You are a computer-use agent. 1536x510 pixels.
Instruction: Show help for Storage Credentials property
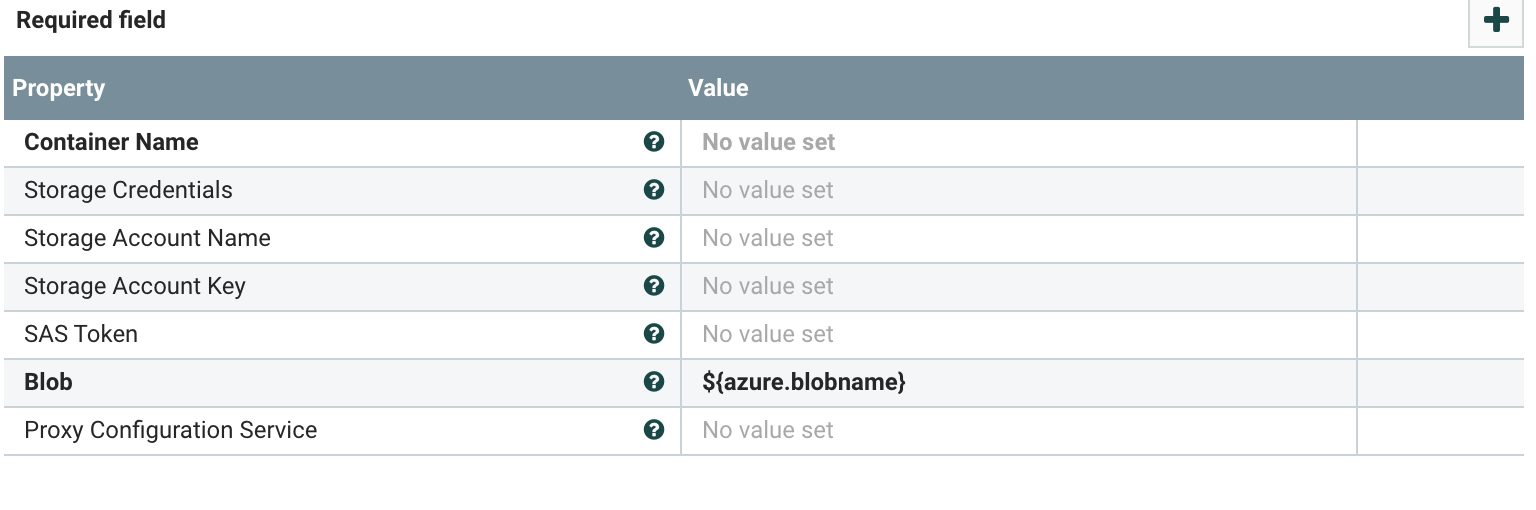(x=654, y=190)
